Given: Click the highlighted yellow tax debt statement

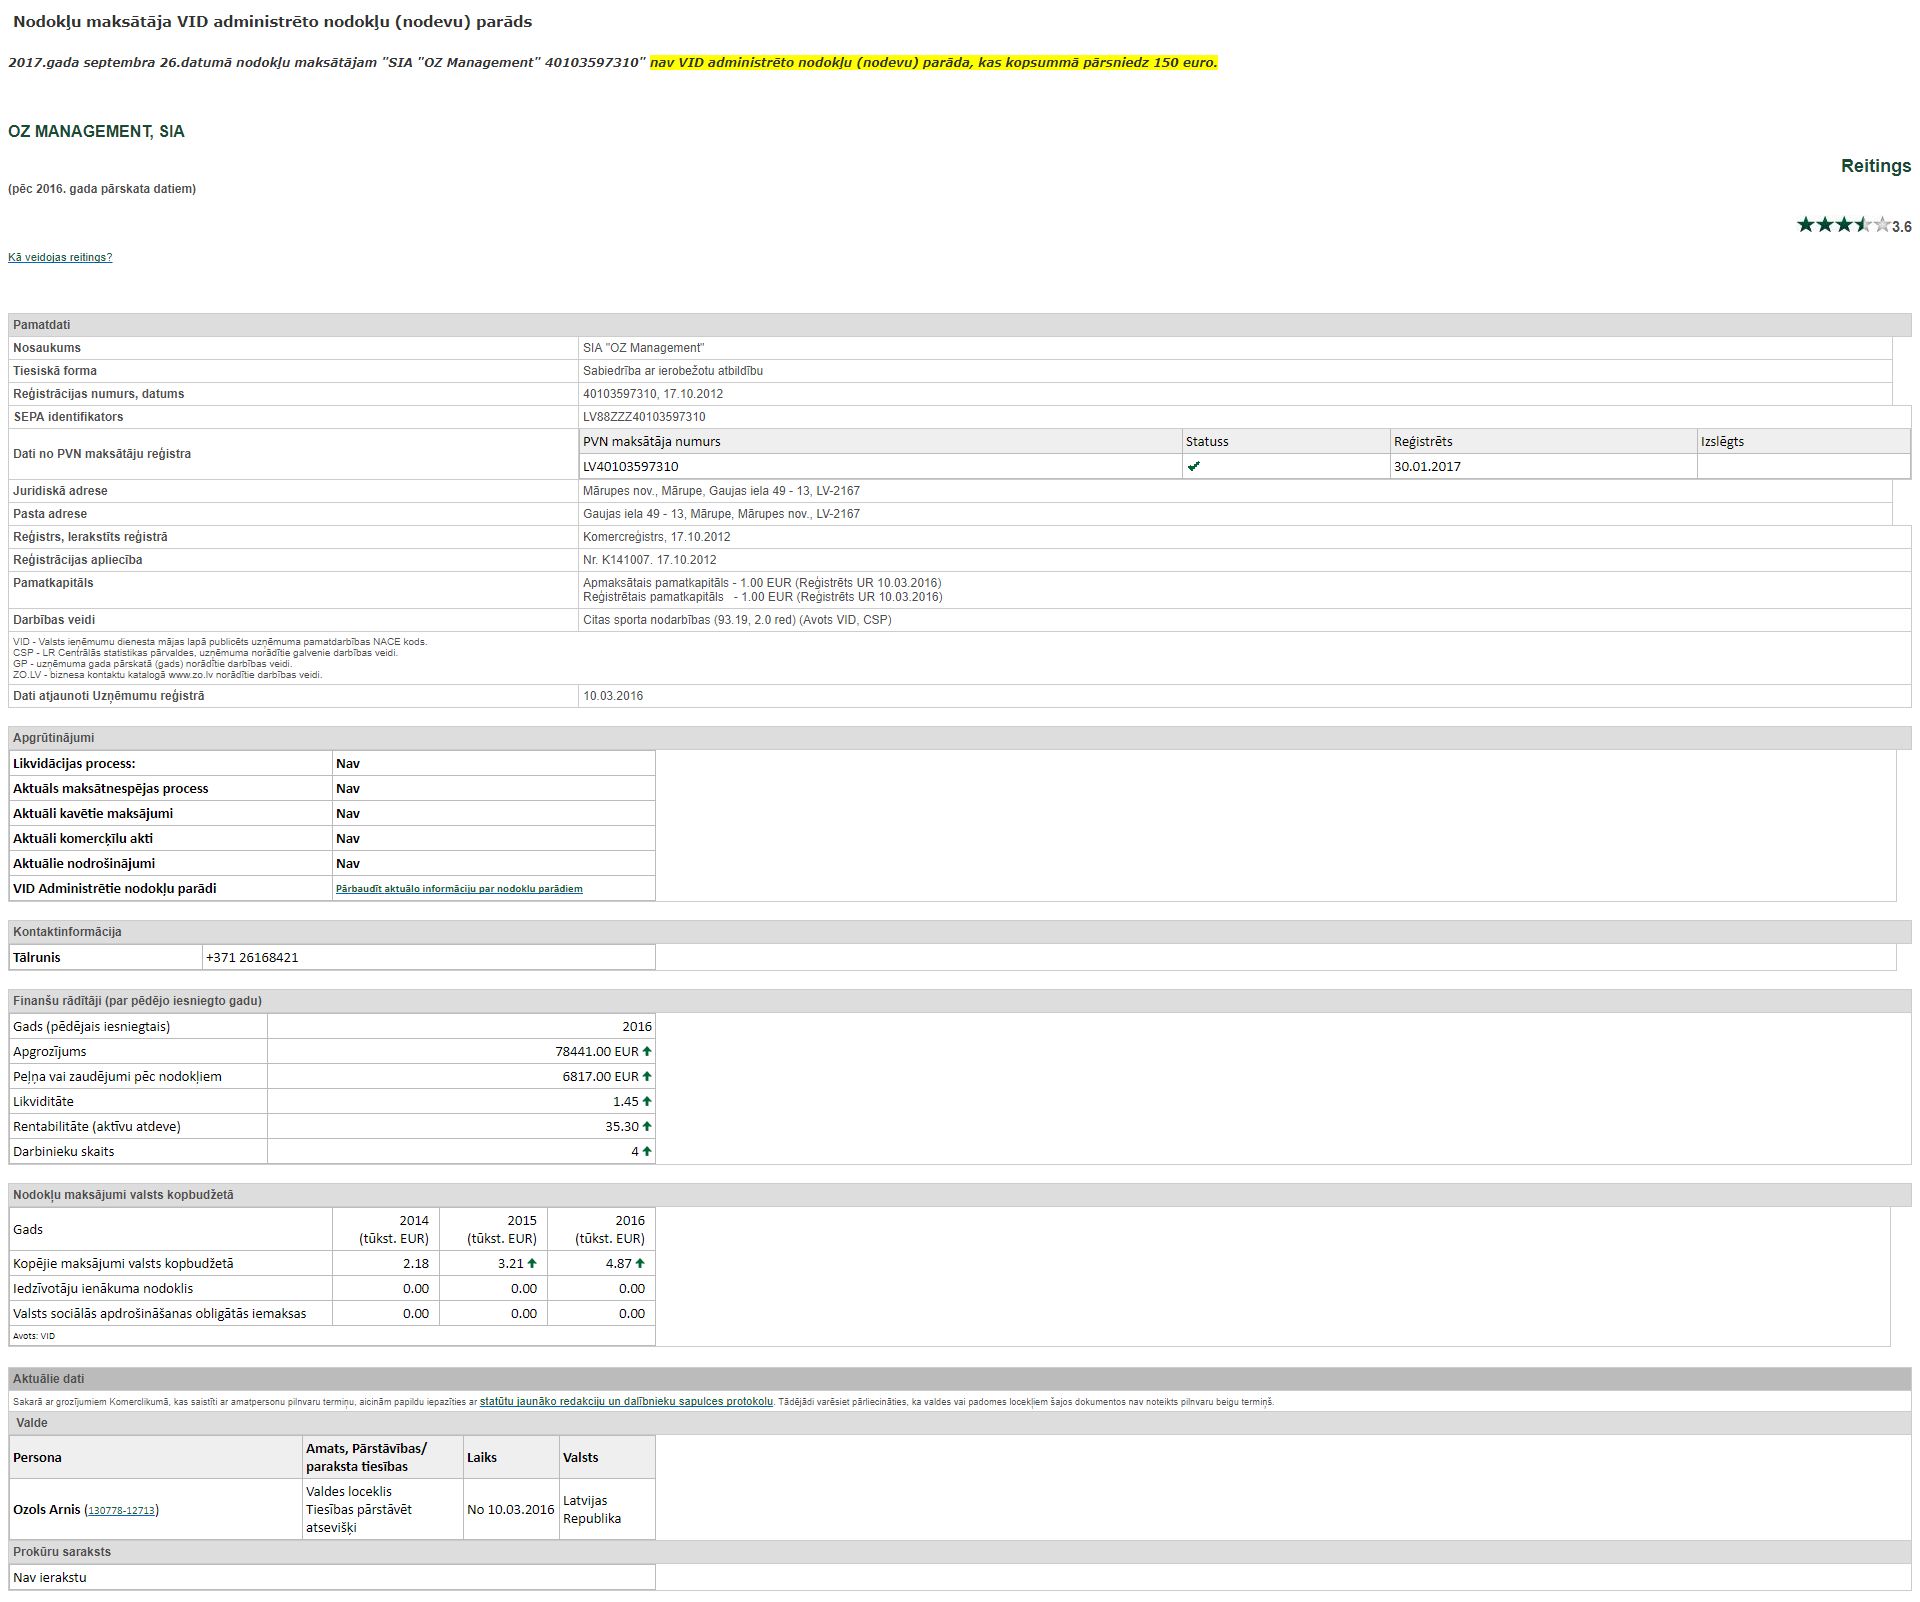Looking at the screenshot, I should 933,62.
